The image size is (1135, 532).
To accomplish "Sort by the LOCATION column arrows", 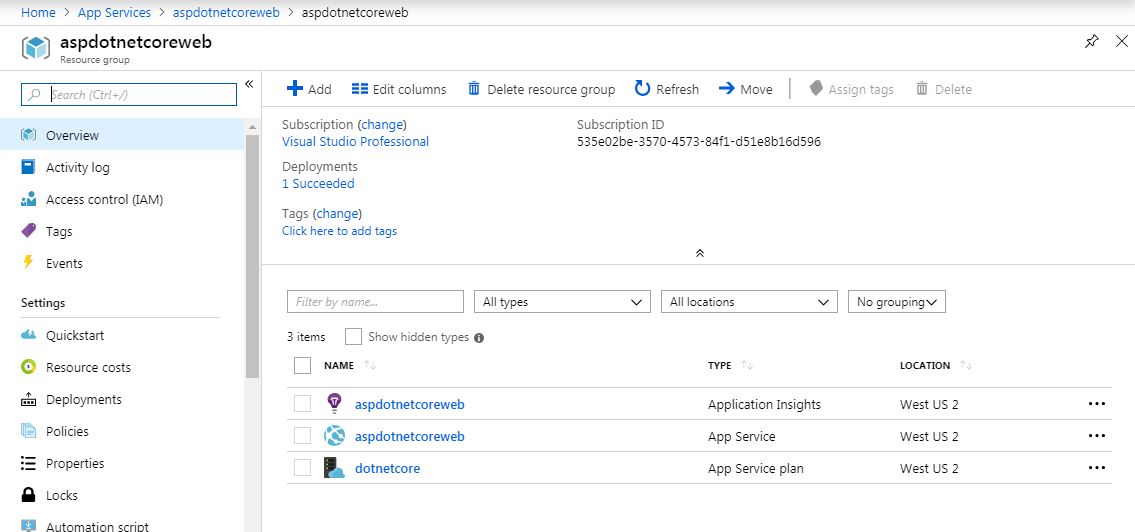I will pos(966,366).
